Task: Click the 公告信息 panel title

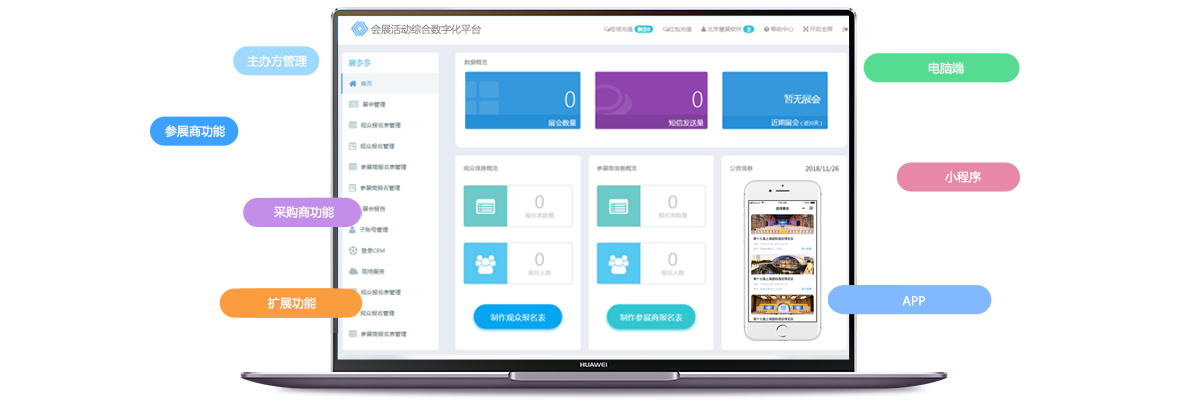Action: pyautogui.click(x=741, y=168)
